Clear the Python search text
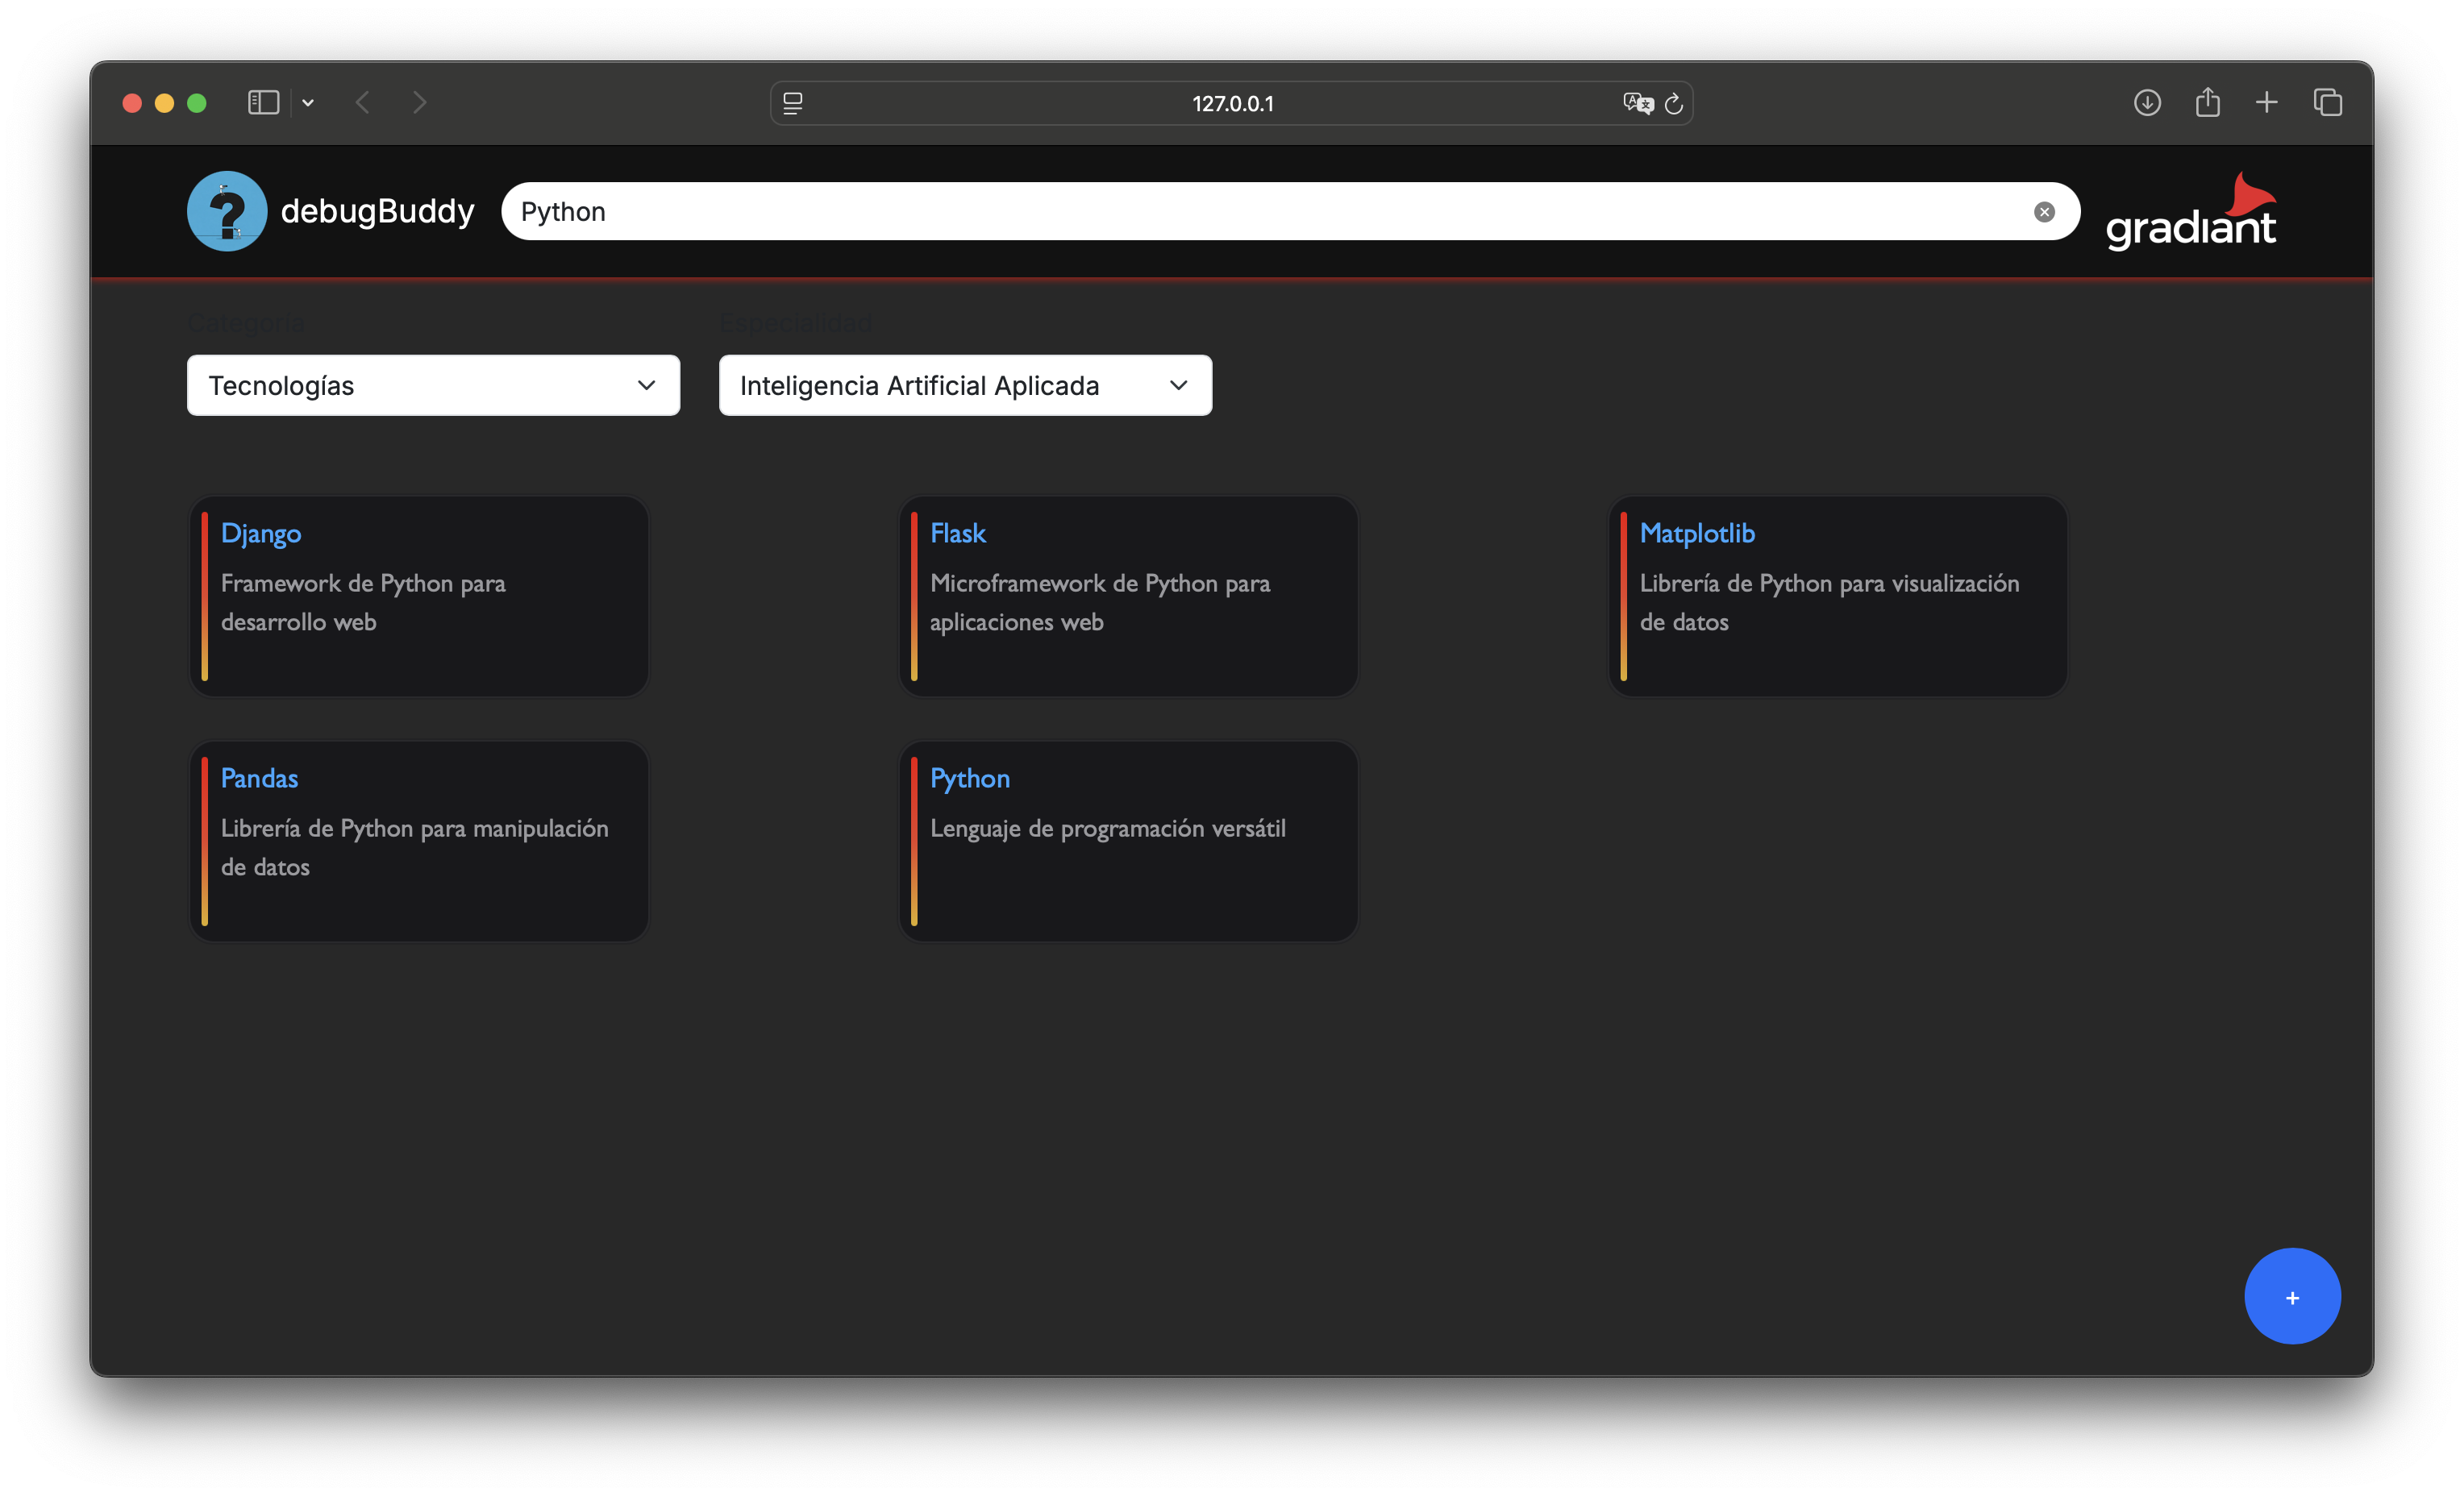The height and width of the screenshot is (1496, 2464). click(2043, 212)
